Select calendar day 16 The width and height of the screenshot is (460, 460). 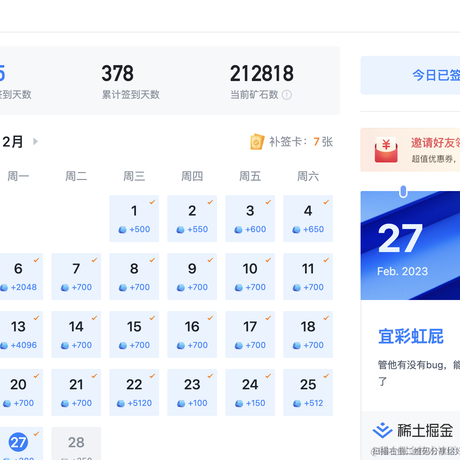(192, 334)
